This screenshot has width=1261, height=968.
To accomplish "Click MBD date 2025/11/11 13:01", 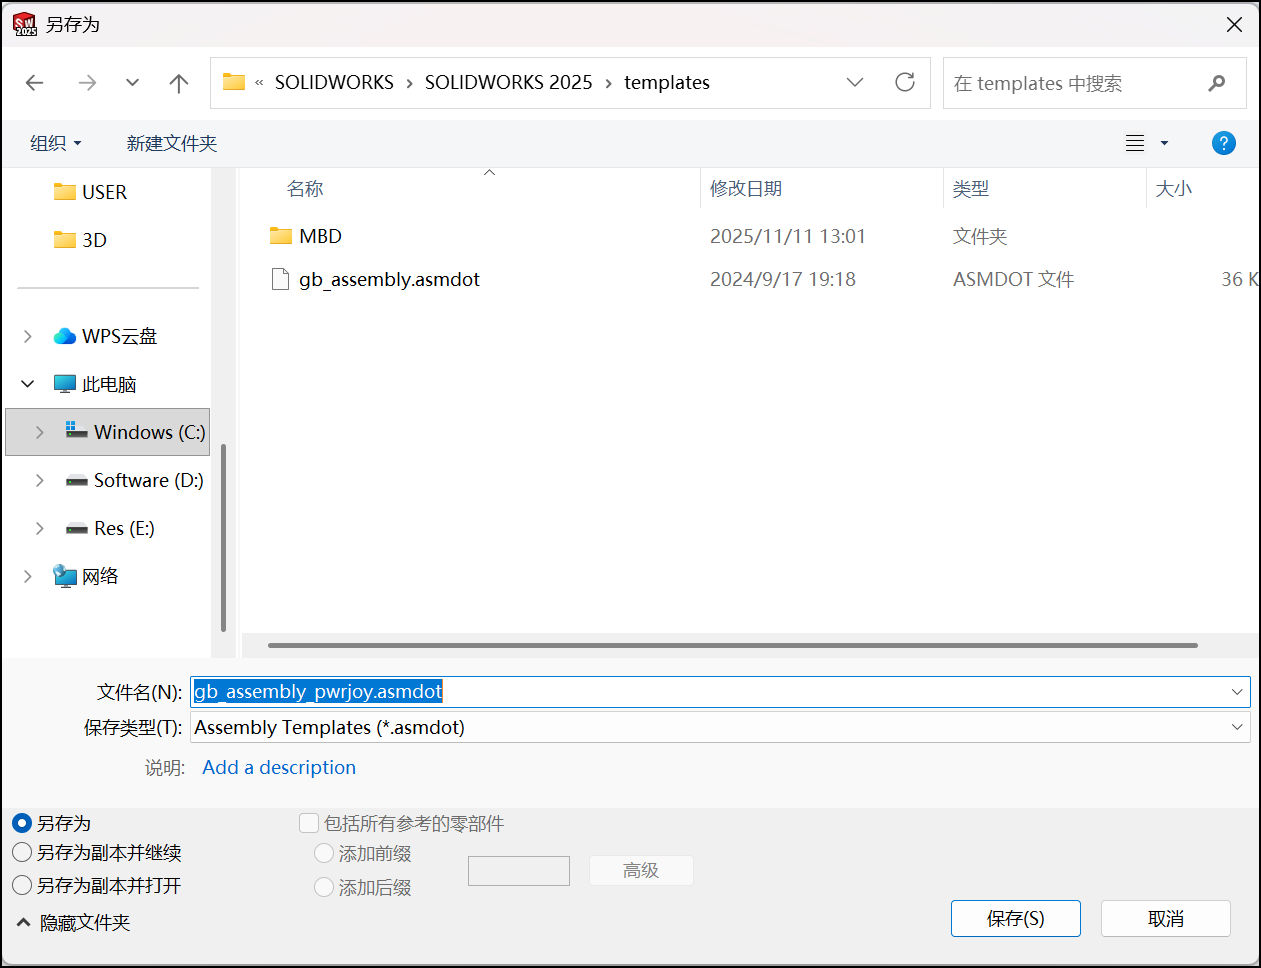I will tap(788, 236).
